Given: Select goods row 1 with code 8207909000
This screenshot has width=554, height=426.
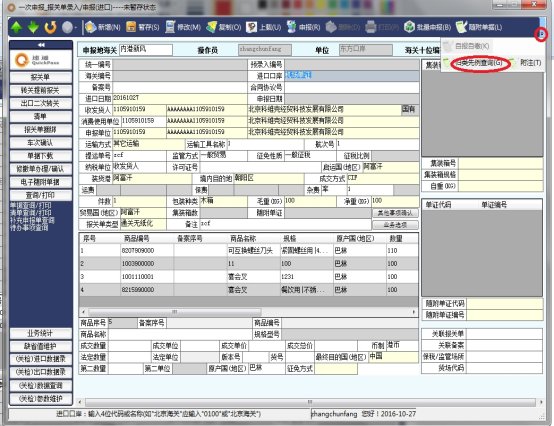Looking at the screenshot, I should pos(248,250).
